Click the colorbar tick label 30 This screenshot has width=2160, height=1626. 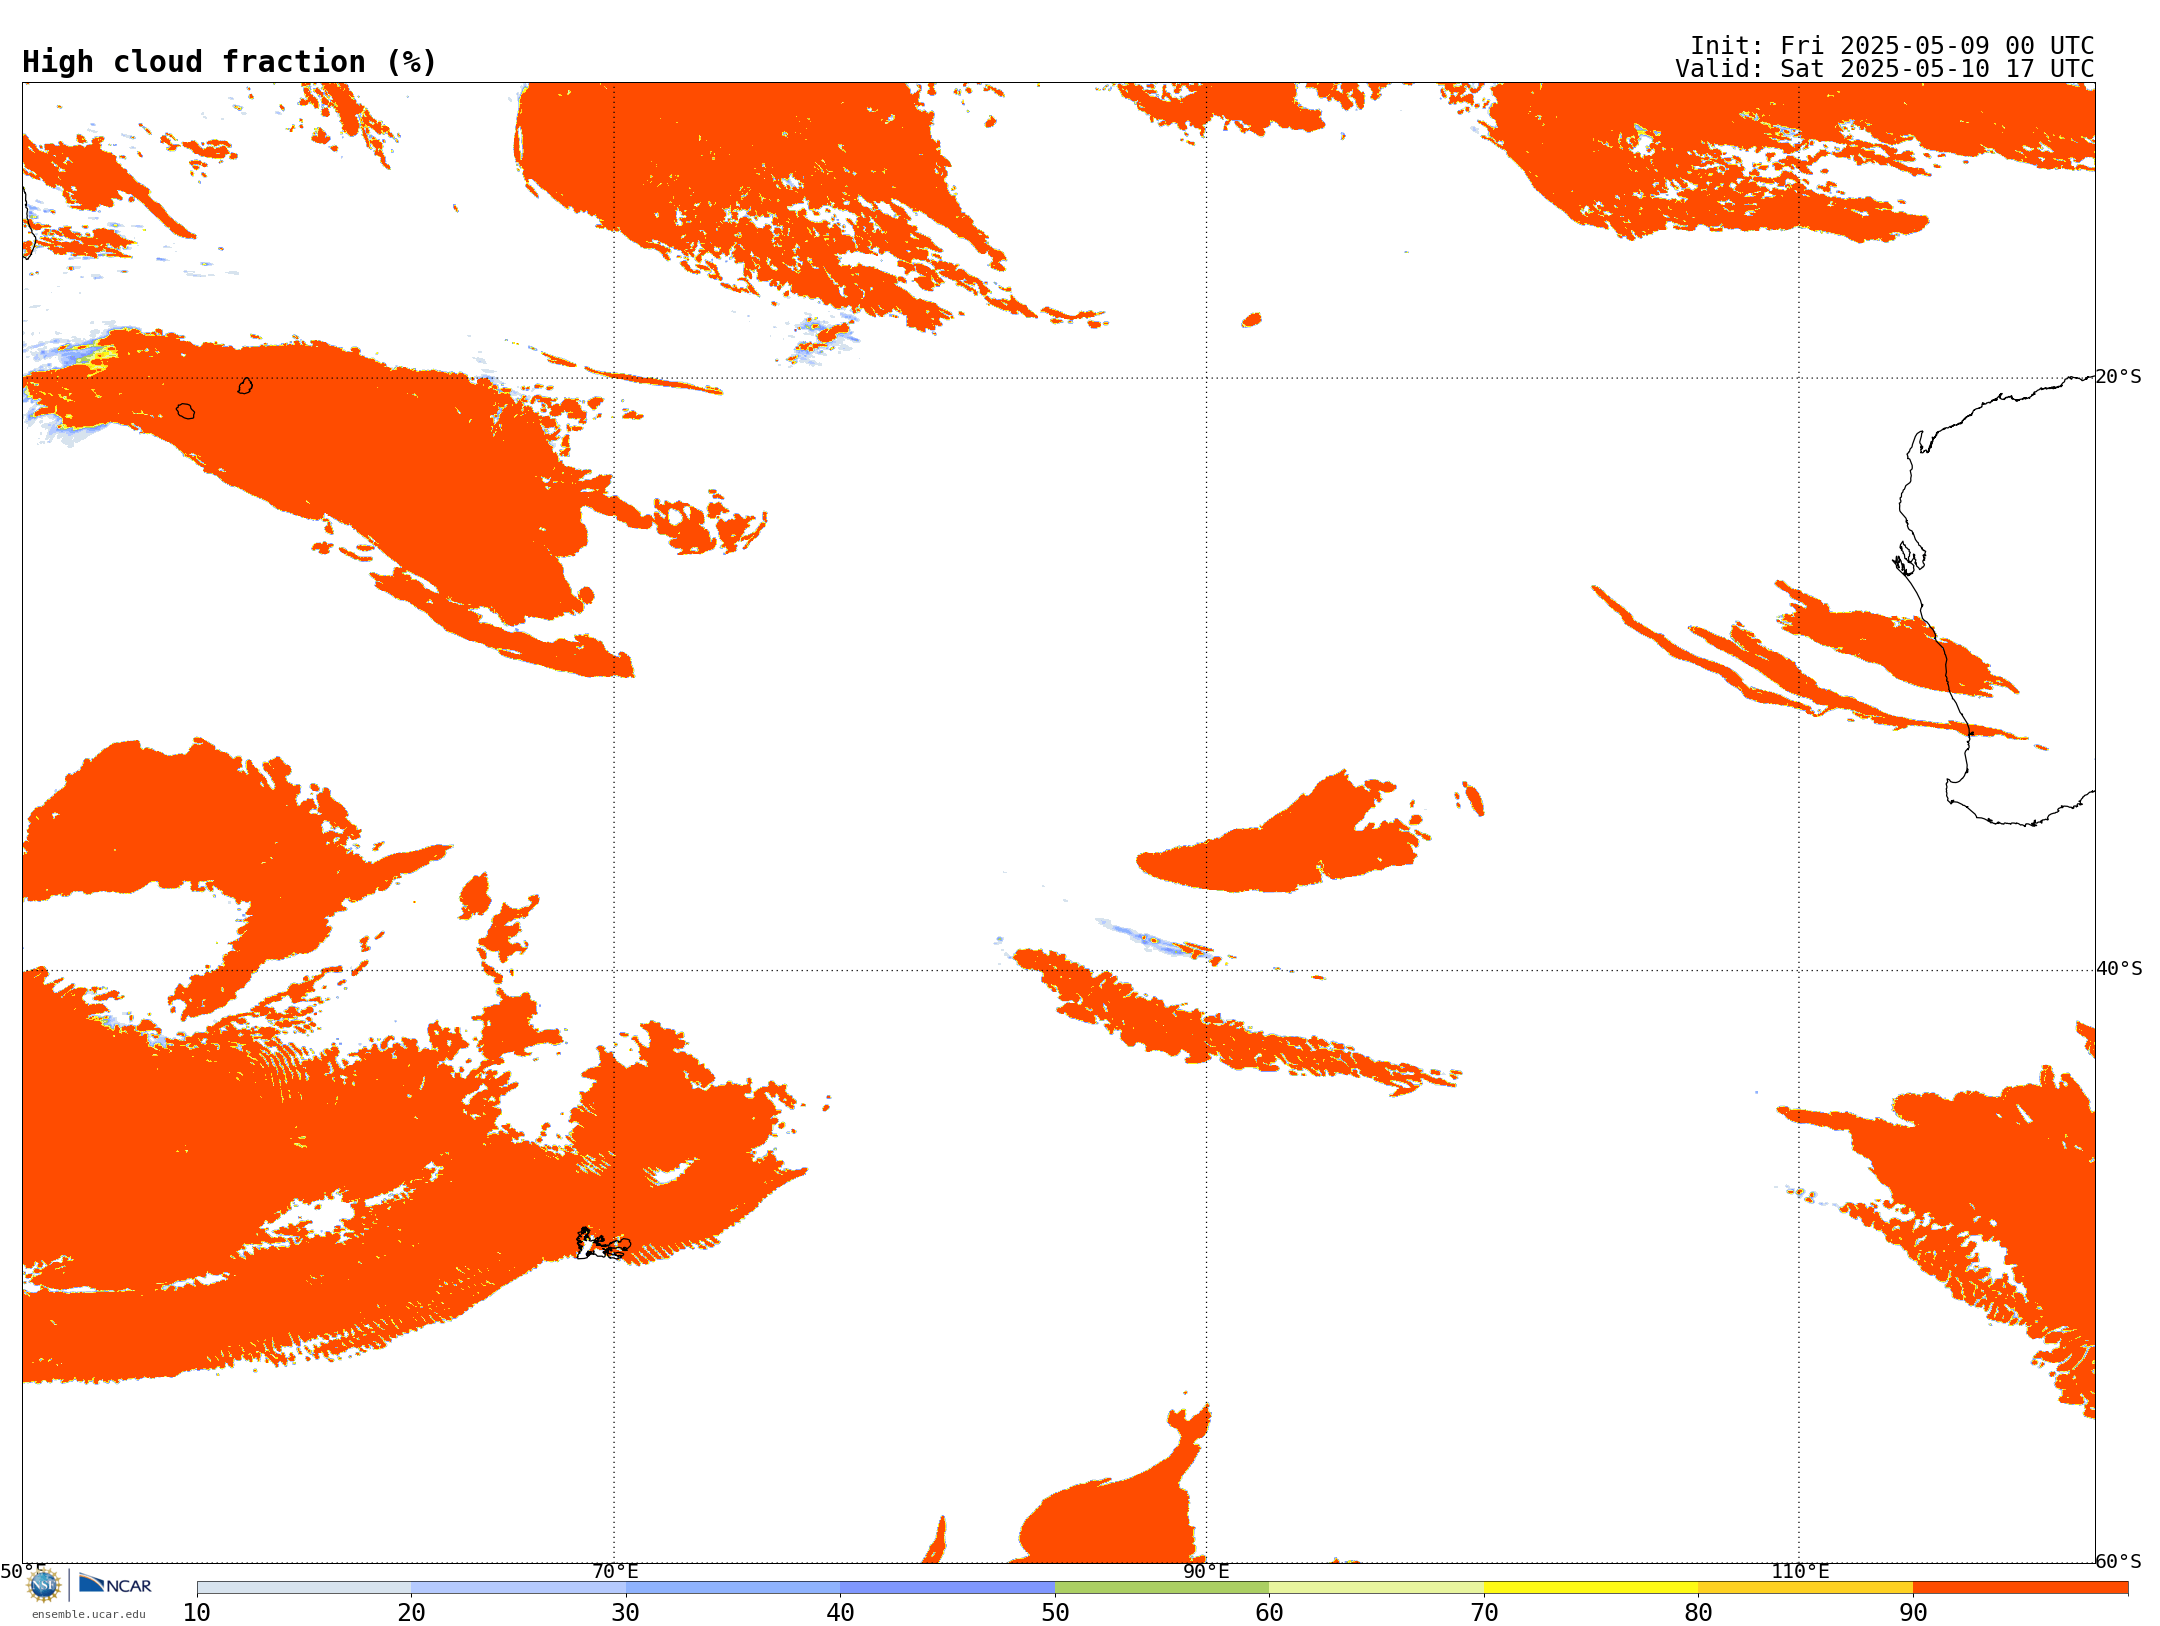(626, 1612)
